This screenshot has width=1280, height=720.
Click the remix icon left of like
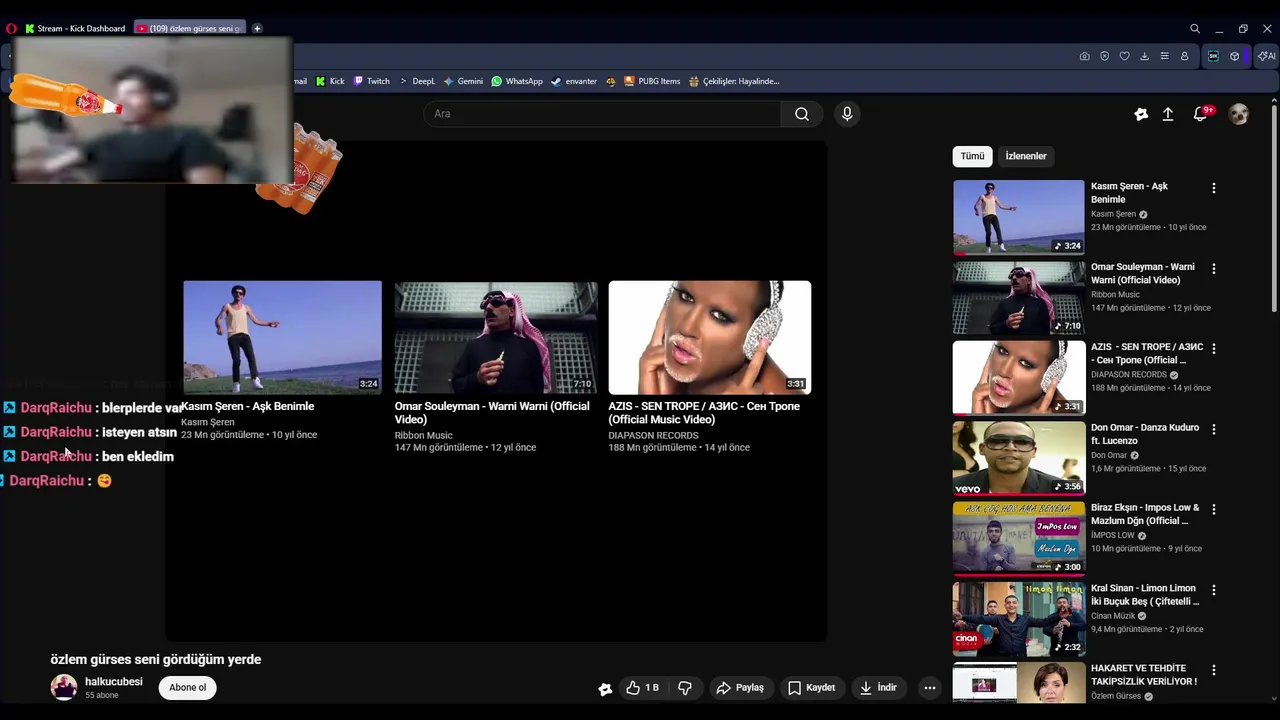(605, 688)
